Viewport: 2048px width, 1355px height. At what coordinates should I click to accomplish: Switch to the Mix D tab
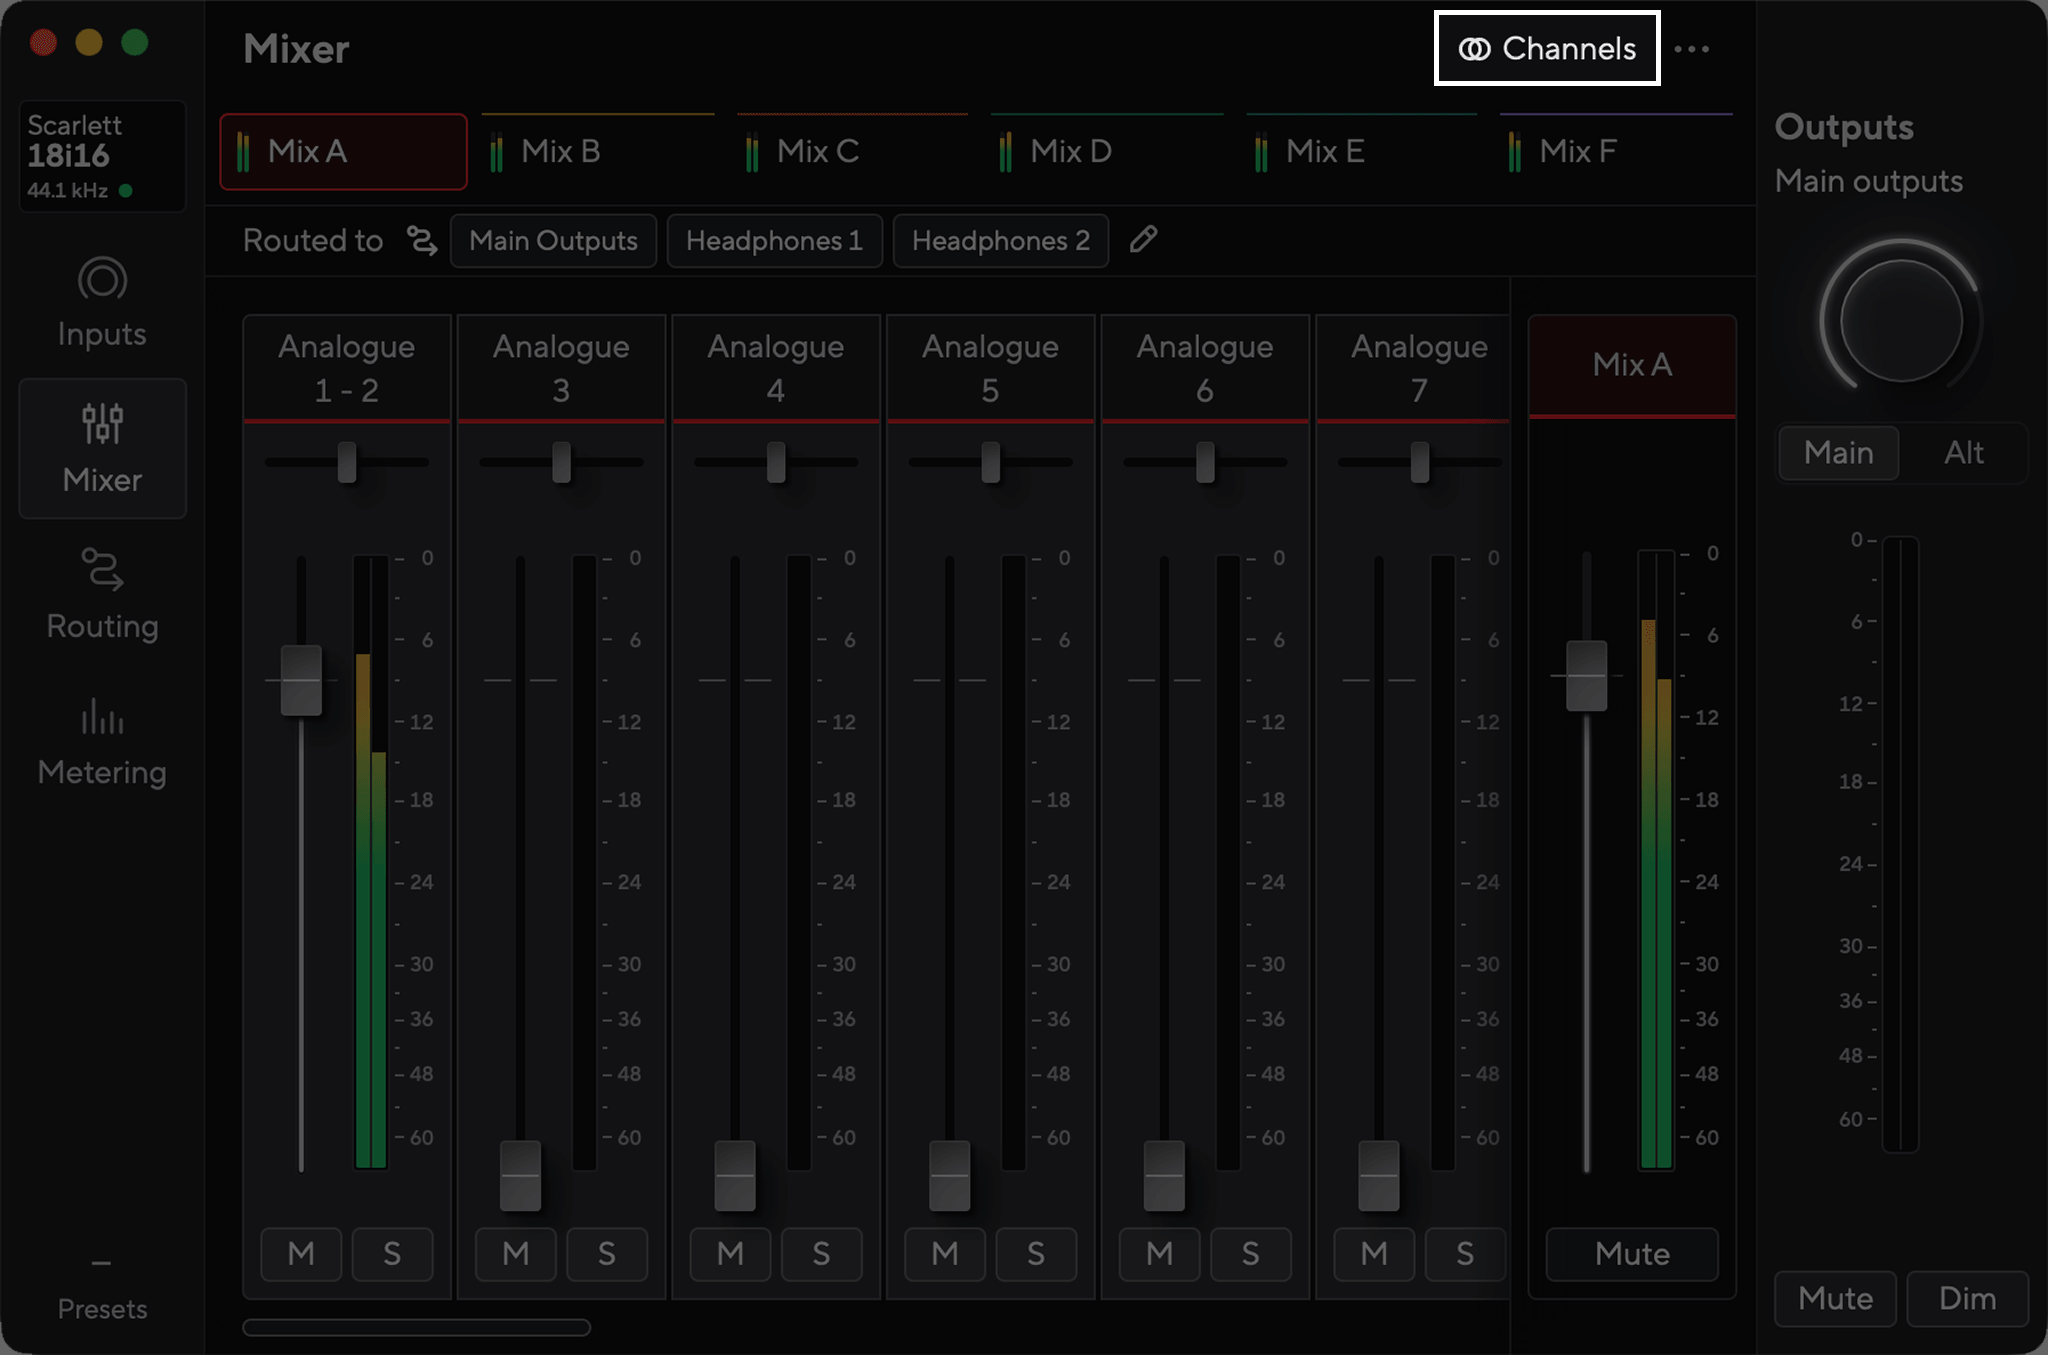point(1106,151)
